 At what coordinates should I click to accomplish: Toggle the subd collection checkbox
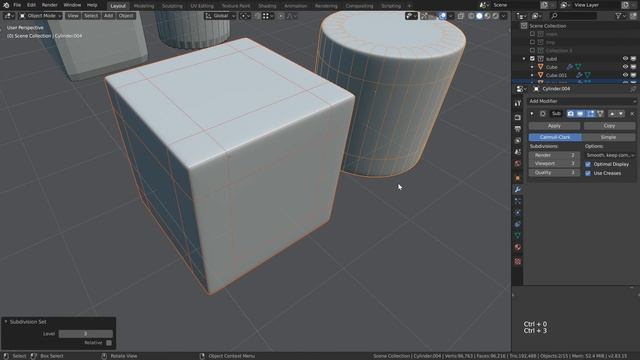(532, 59)
